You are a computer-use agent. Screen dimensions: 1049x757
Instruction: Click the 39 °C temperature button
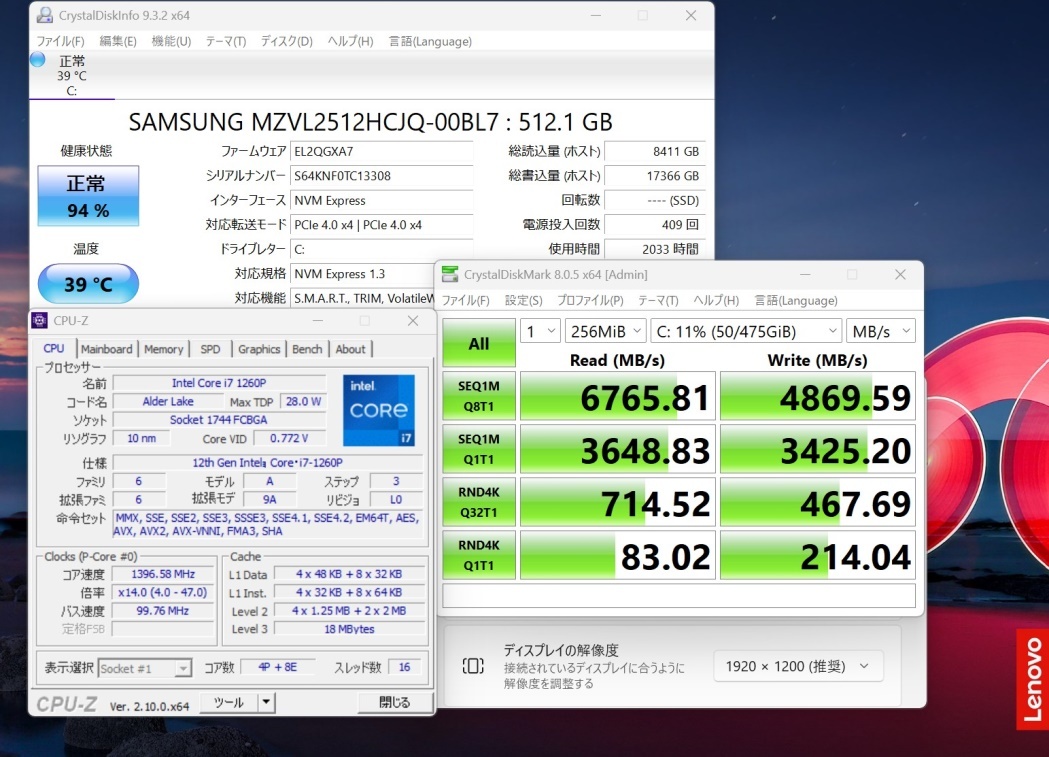[88, 284]
